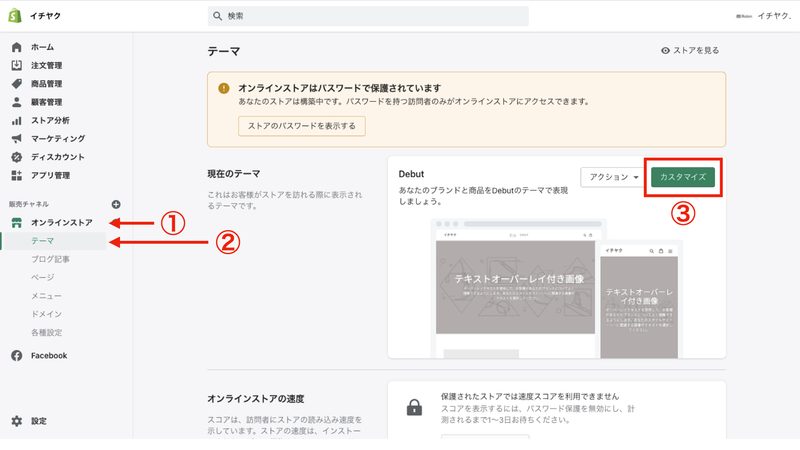Viewport: 800px width, 450px height.
Task: Open 注文管理 in the sidebar
Action: (x=46, y=65)
